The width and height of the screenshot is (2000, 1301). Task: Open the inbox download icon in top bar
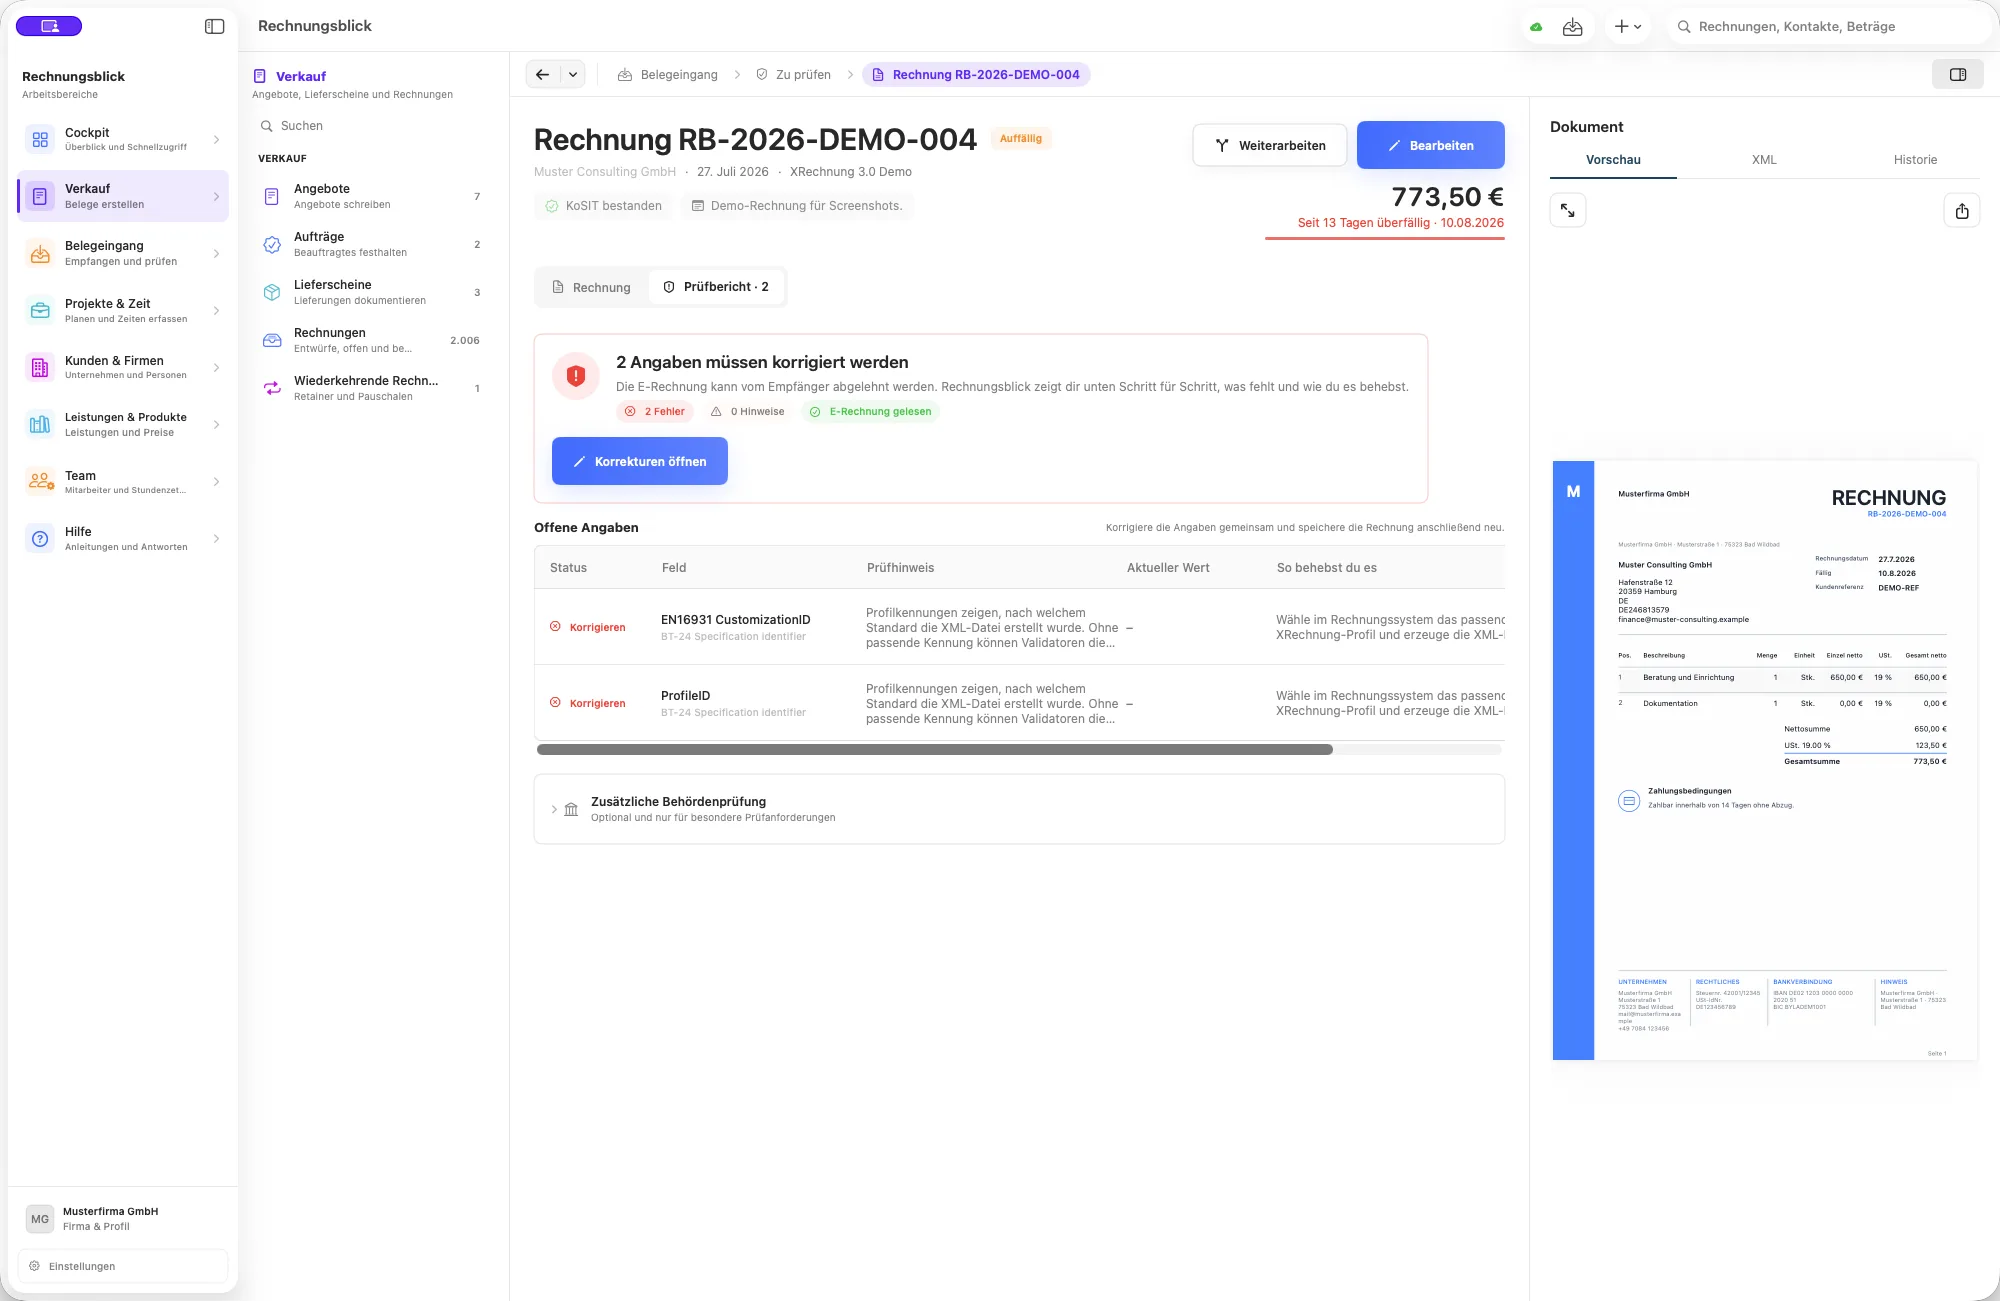coord(1573,27)
